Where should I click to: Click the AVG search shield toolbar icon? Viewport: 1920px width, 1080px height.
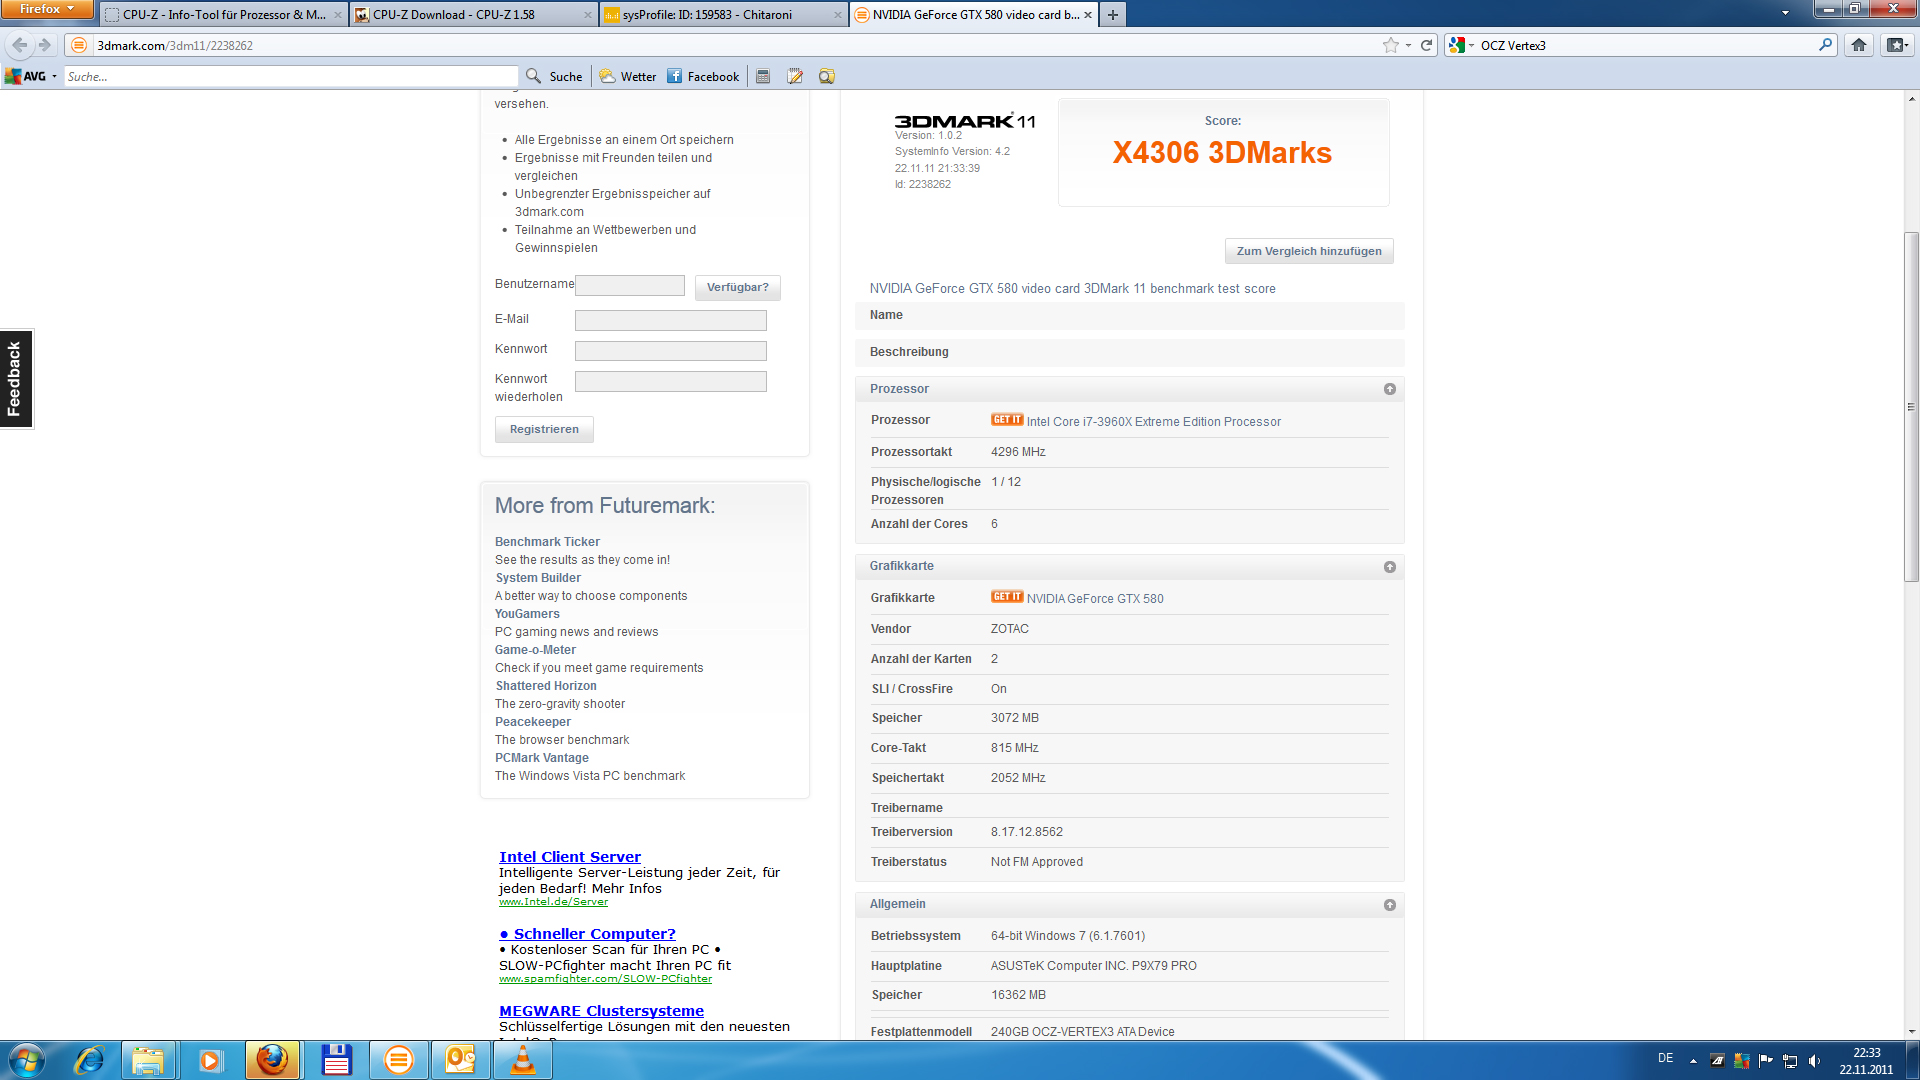826,76
